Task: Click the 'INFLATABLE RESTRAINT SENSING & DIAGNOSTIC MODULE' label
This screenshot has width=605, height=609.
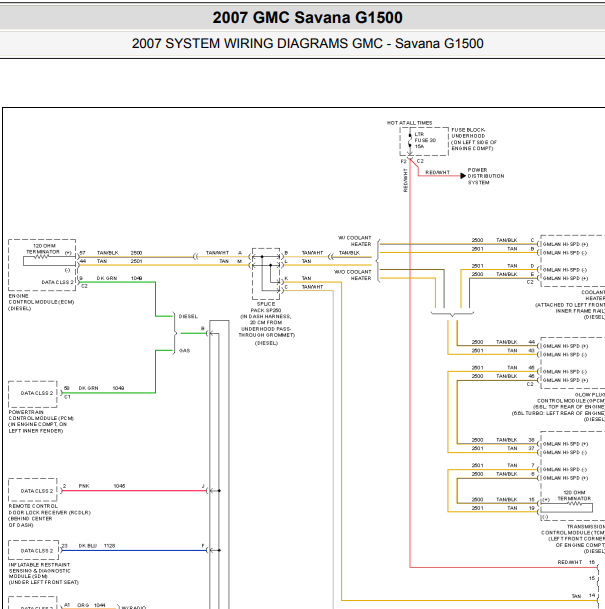Action: coord(43,573)
